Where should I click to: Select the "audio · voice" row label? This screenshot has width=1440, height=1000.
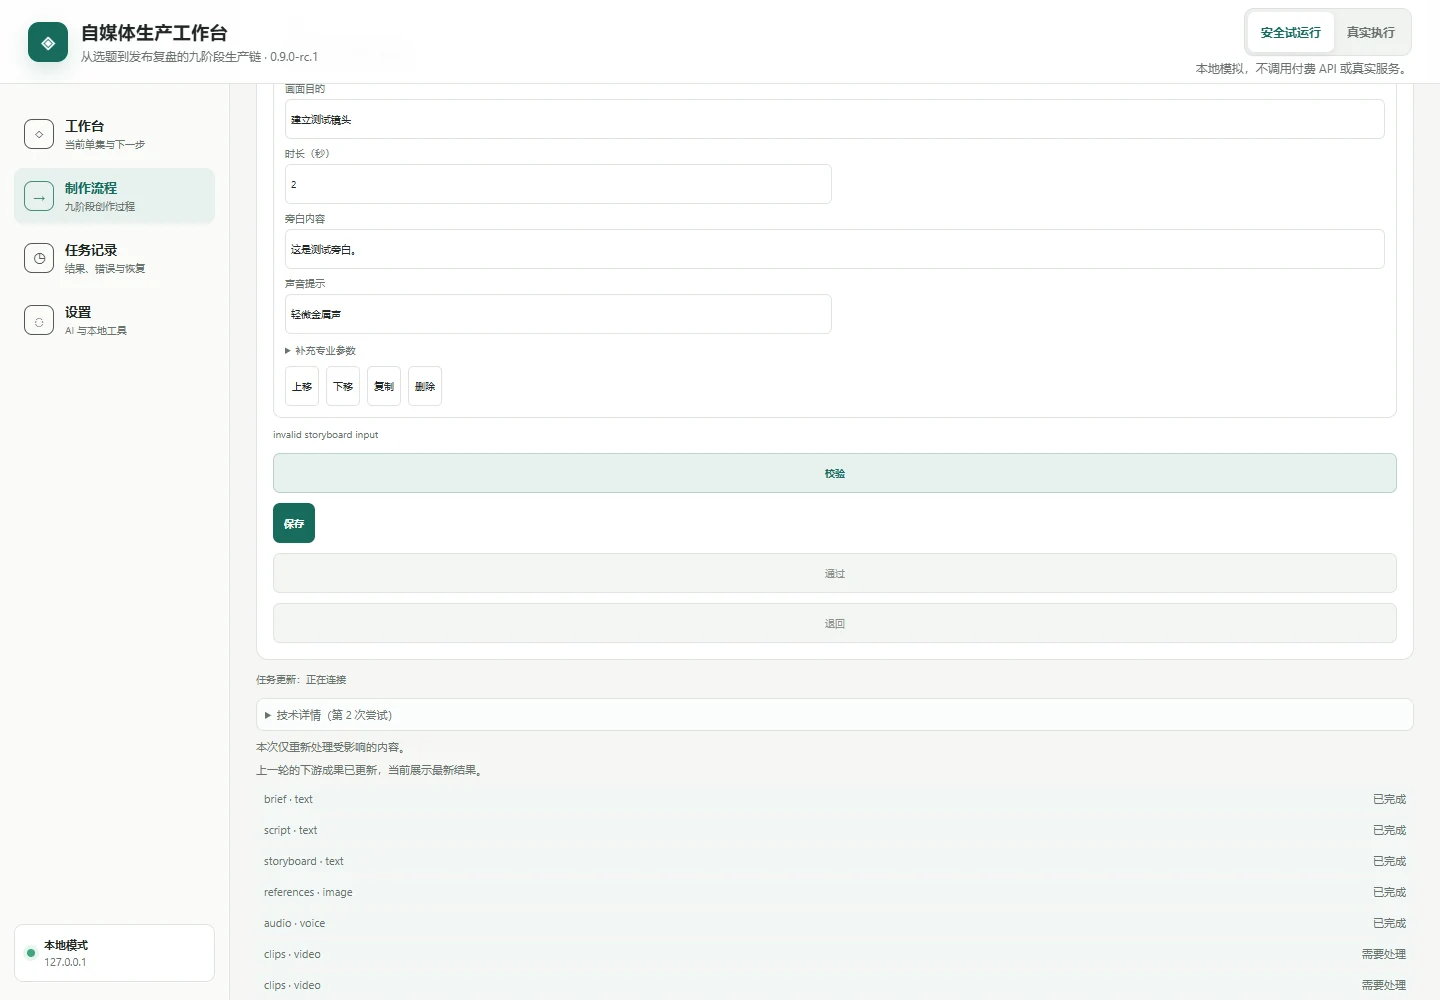(x=294, y=923)
